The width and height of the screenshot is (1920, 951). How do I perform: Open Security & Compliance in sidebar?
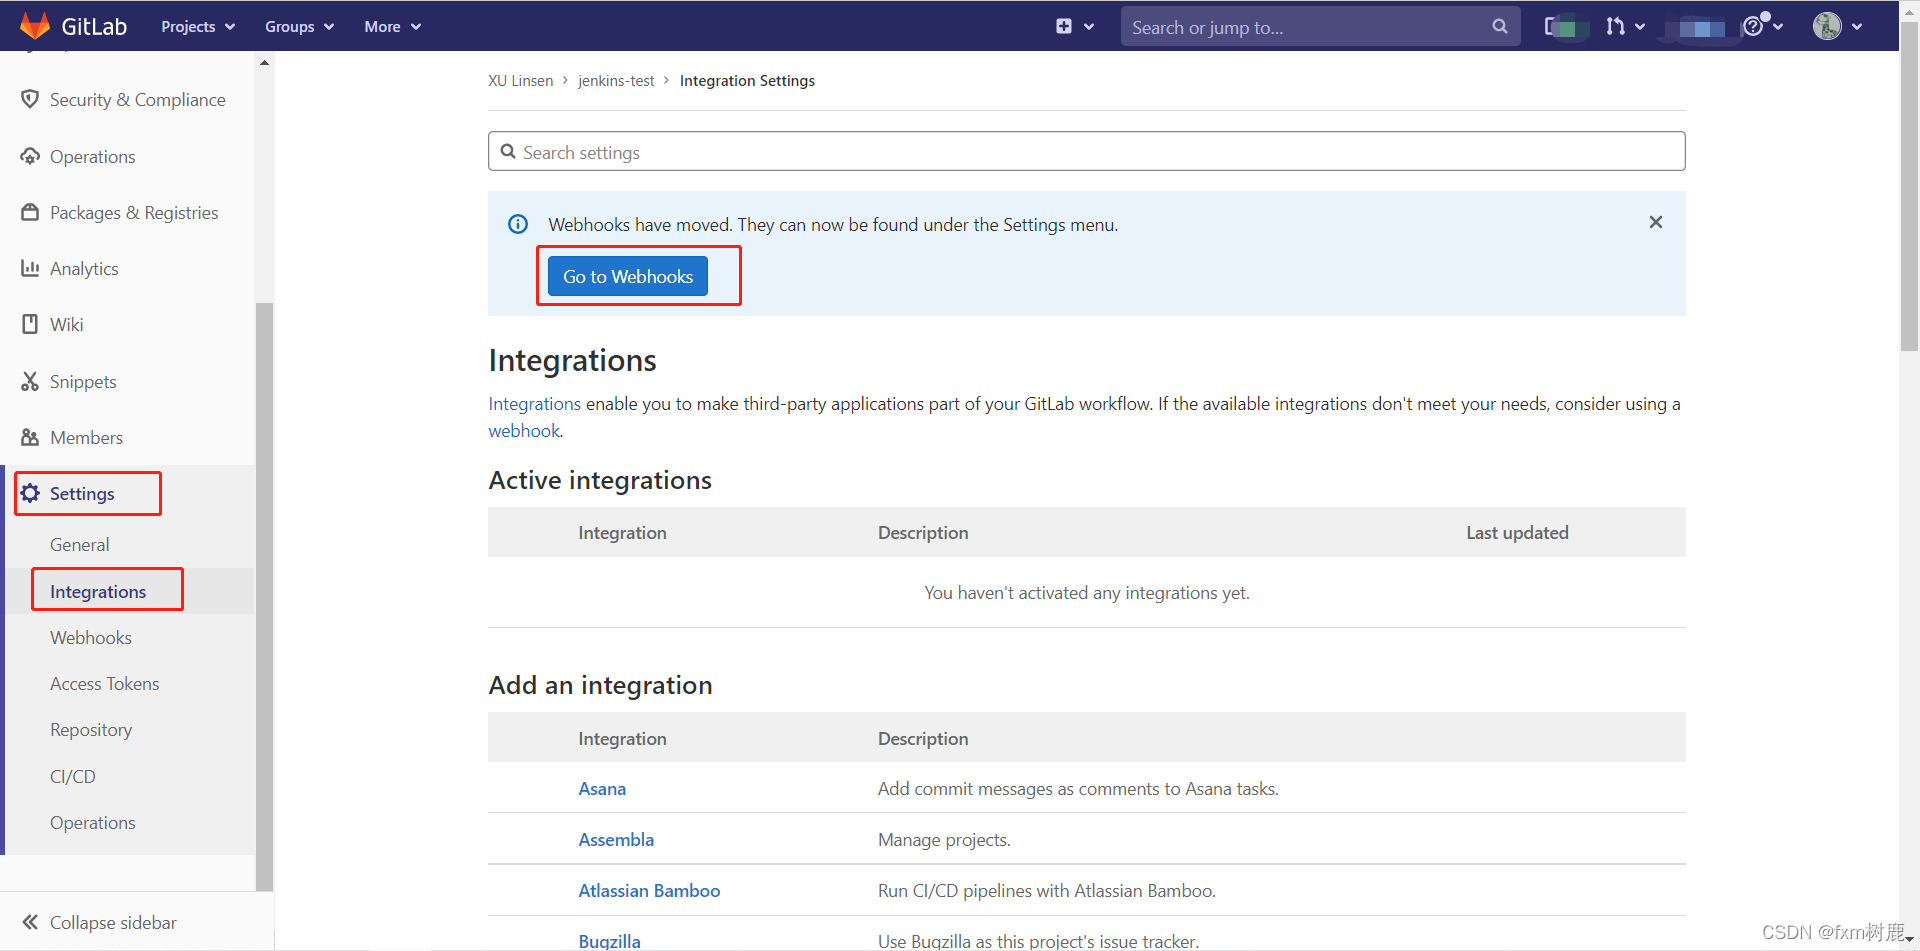click(x=137, y=100)
